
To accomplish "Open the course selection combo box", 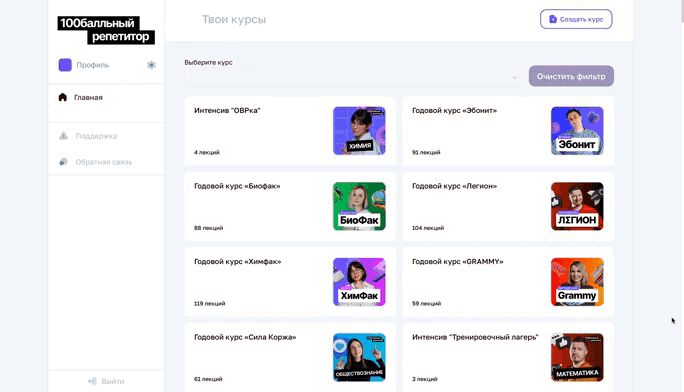I will click(352, 78).
